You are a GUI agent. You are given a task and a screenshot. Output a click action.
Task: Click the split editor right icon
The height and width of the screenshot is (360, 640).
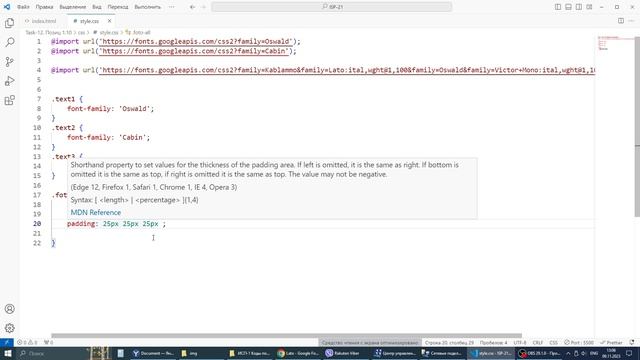(621, 21)
